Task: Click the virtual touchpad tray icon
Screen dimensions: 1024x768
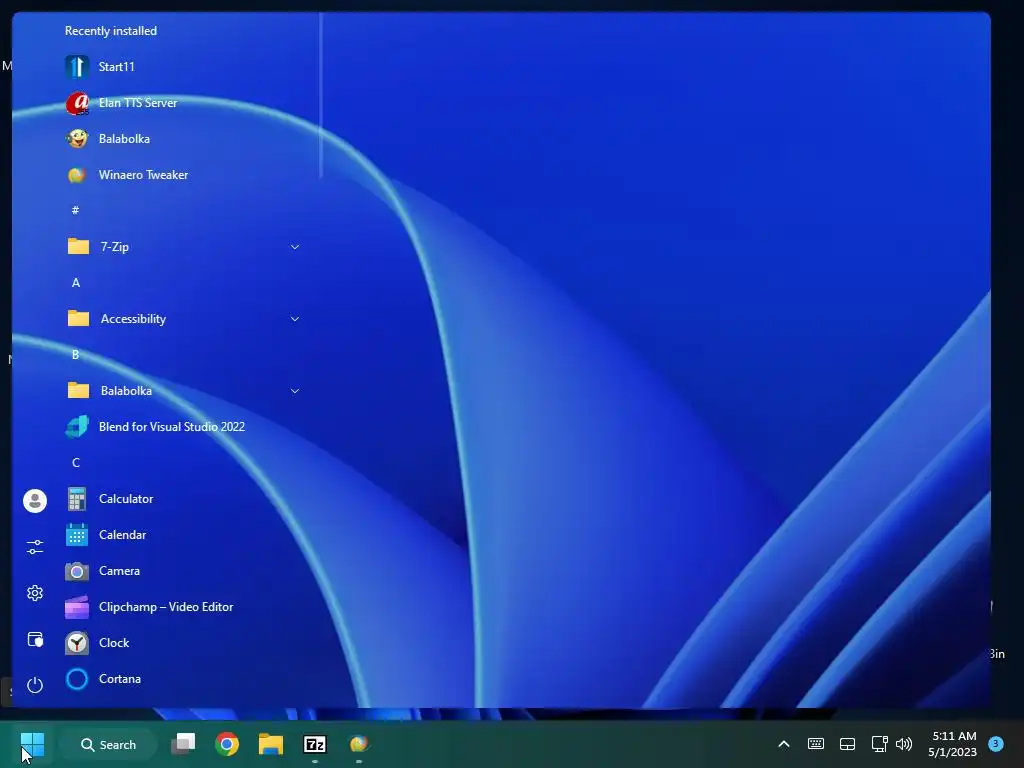Action: 847,744
